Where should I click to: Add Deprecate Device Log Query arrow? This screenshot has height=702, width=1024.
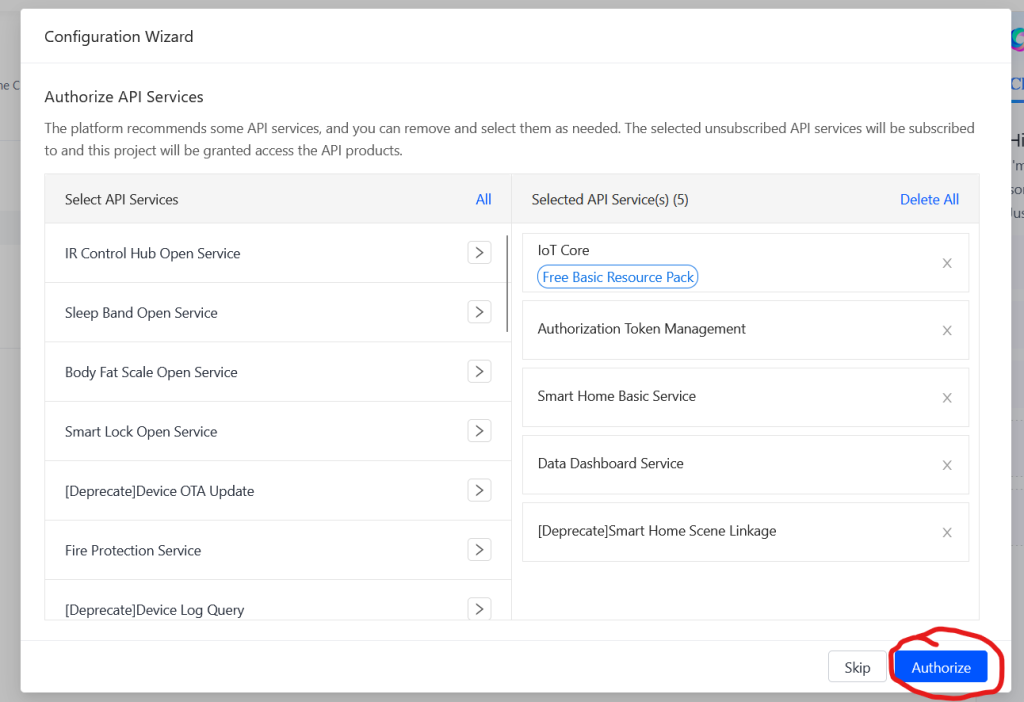[479, 609]
